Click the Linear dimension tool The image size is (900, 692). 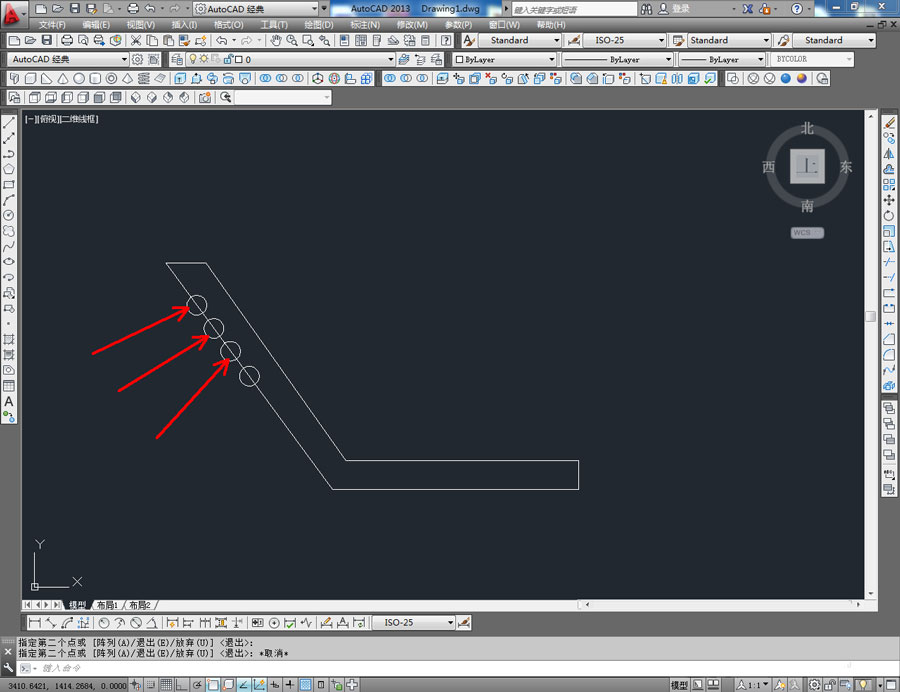tap(34, 623)
